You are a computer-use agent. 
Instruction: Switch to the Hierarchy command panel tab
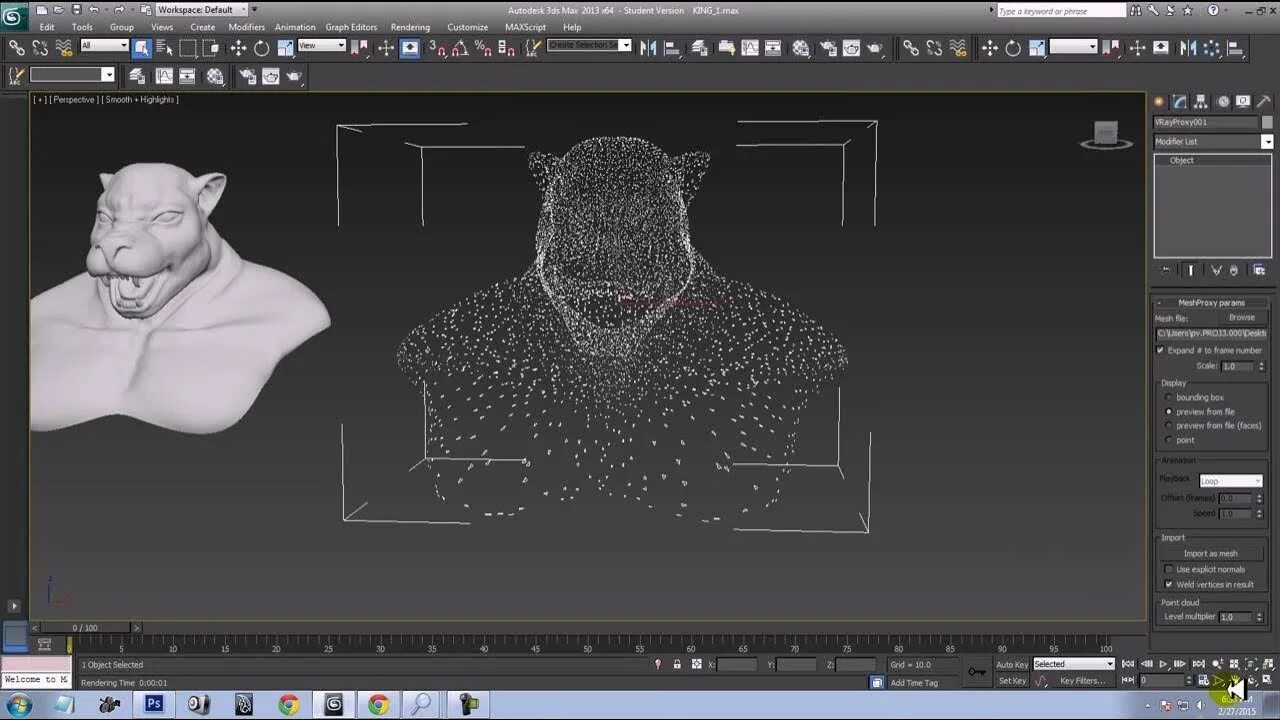pos(1201,101)
